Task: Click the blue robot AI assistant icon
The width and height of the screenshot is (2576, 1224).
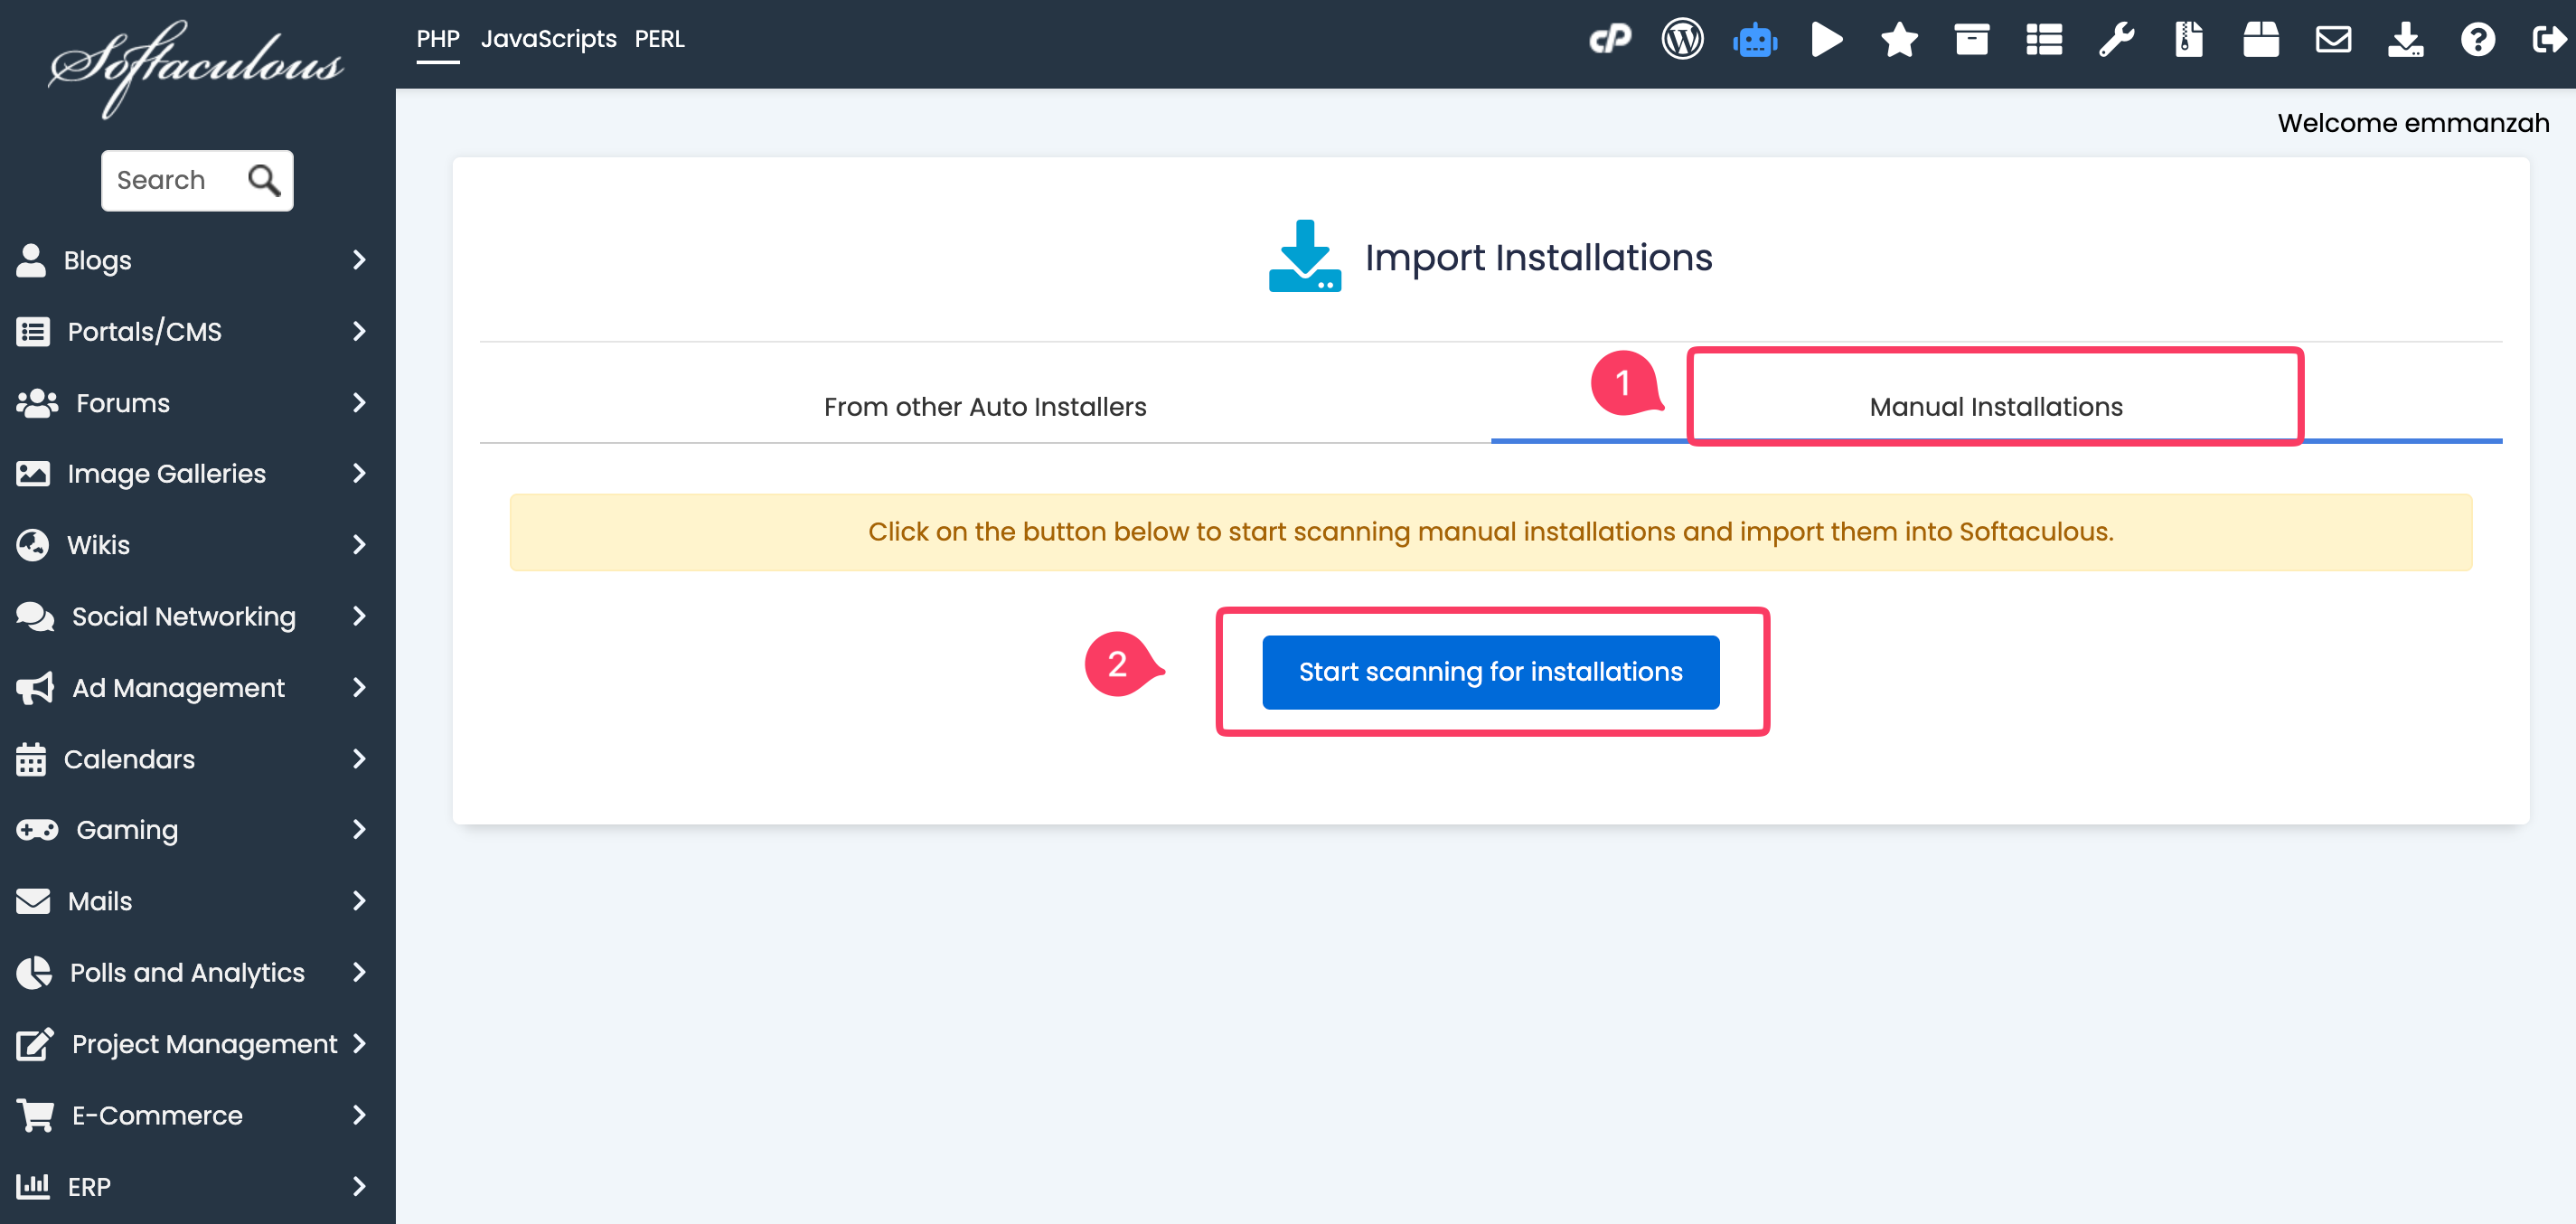Action: (x=1755, y=40)
